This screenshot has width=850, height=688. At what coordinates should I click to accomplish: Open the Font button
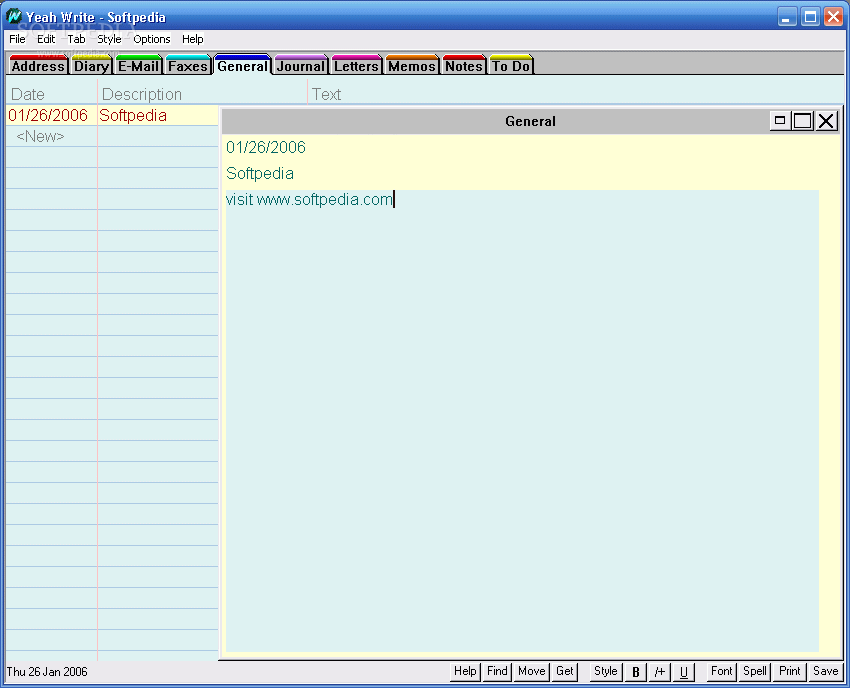tap(722, 672)
